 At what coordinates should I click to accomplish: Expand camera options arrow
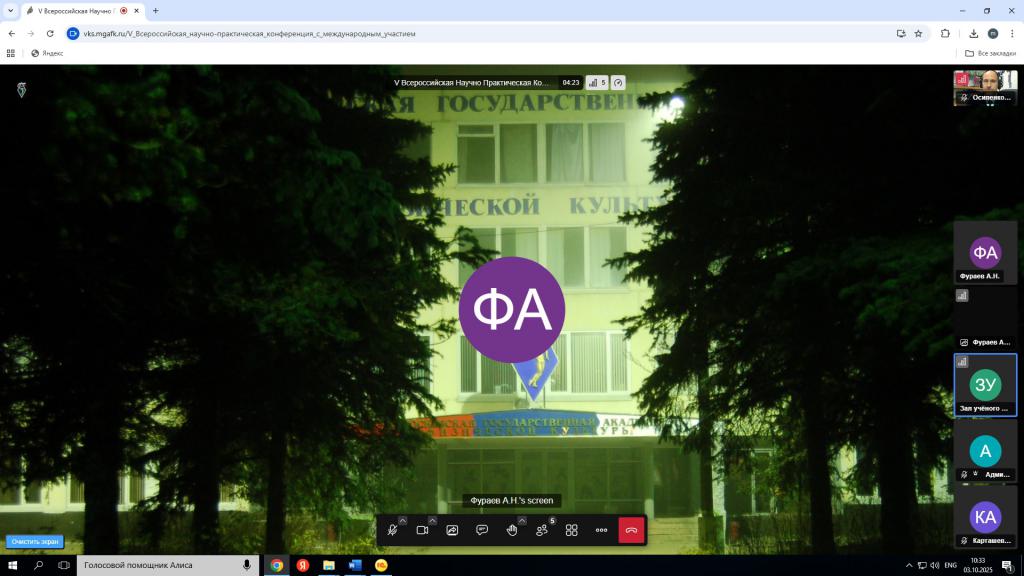[x=433, y=520]
